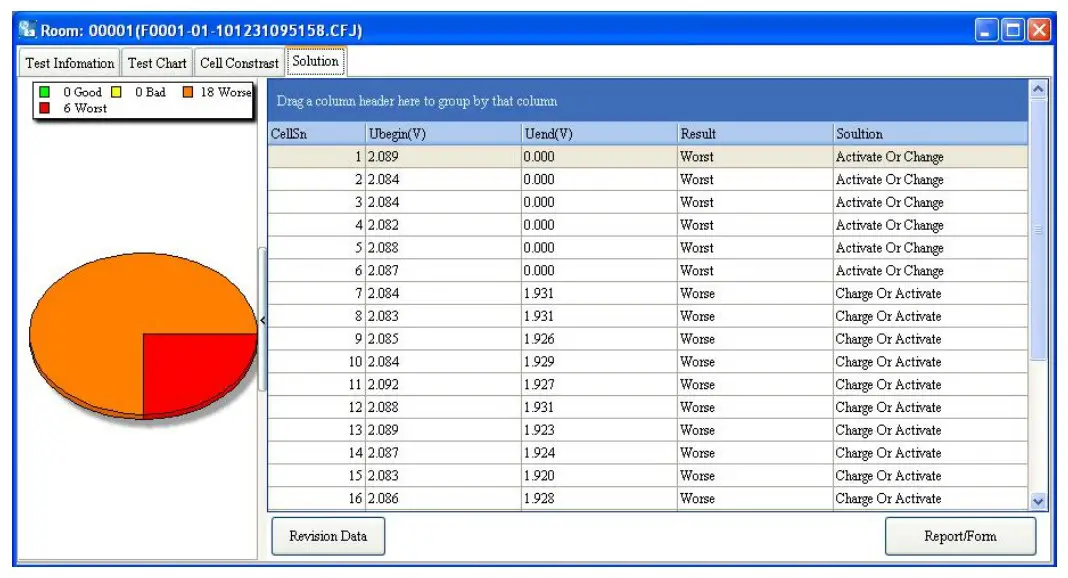Select Ubegin value 2.082 in row 4
1068x578 pixels.
tap(443, 225)
